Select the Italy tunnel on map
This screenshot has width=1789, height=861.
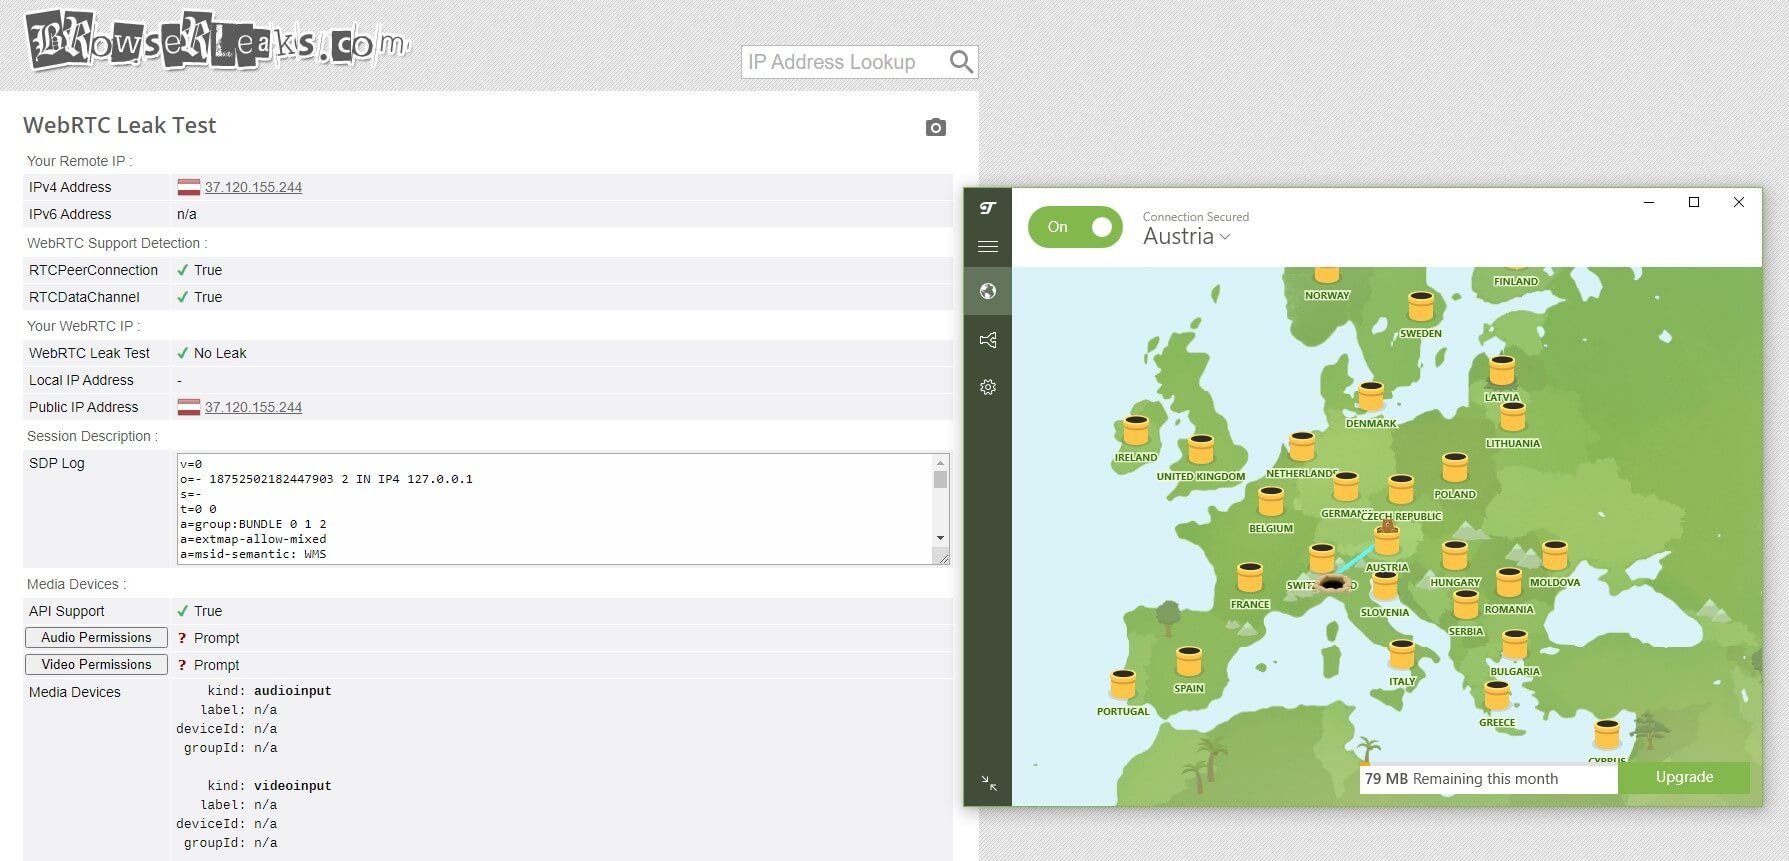point(1402,655)
